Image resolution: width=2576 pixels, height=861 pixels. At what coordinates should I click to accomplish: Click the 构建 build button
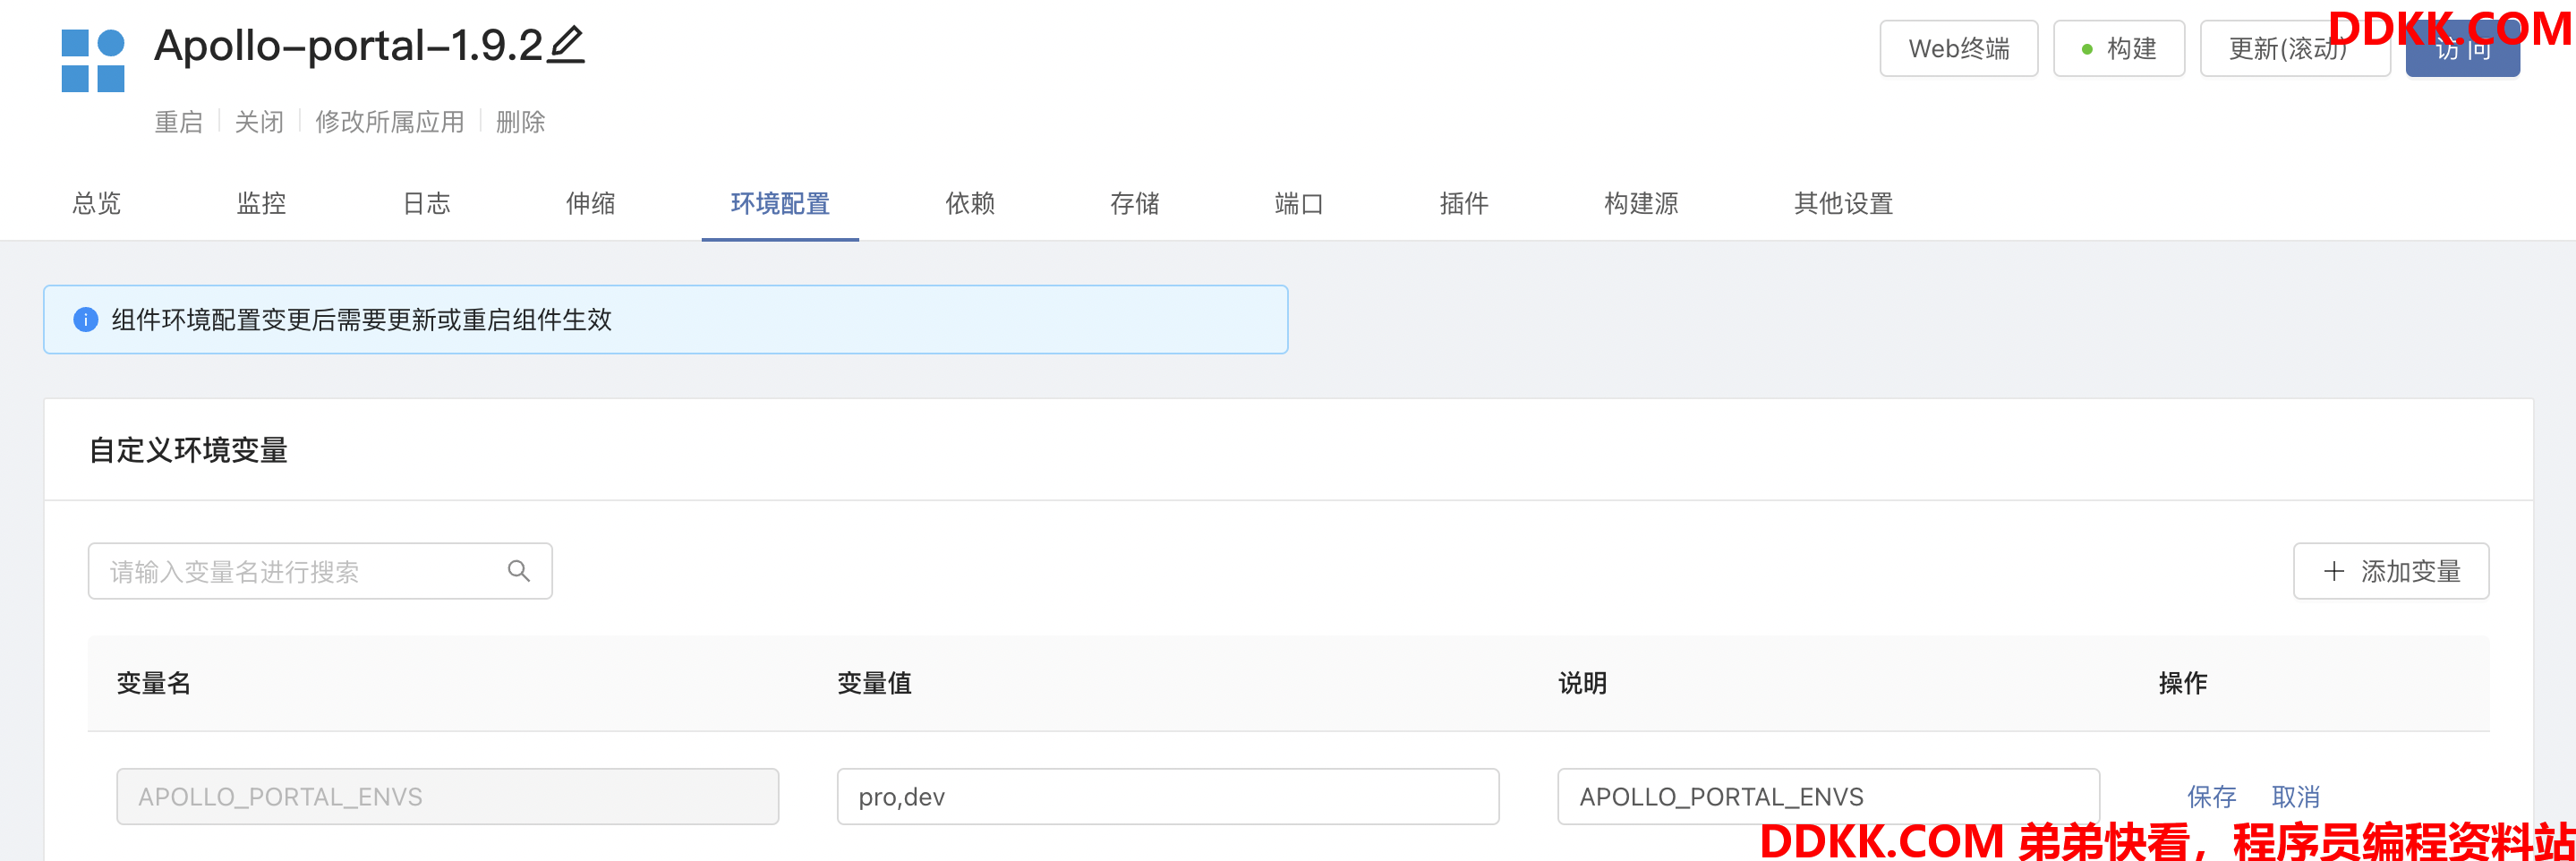coord(2118,48)
